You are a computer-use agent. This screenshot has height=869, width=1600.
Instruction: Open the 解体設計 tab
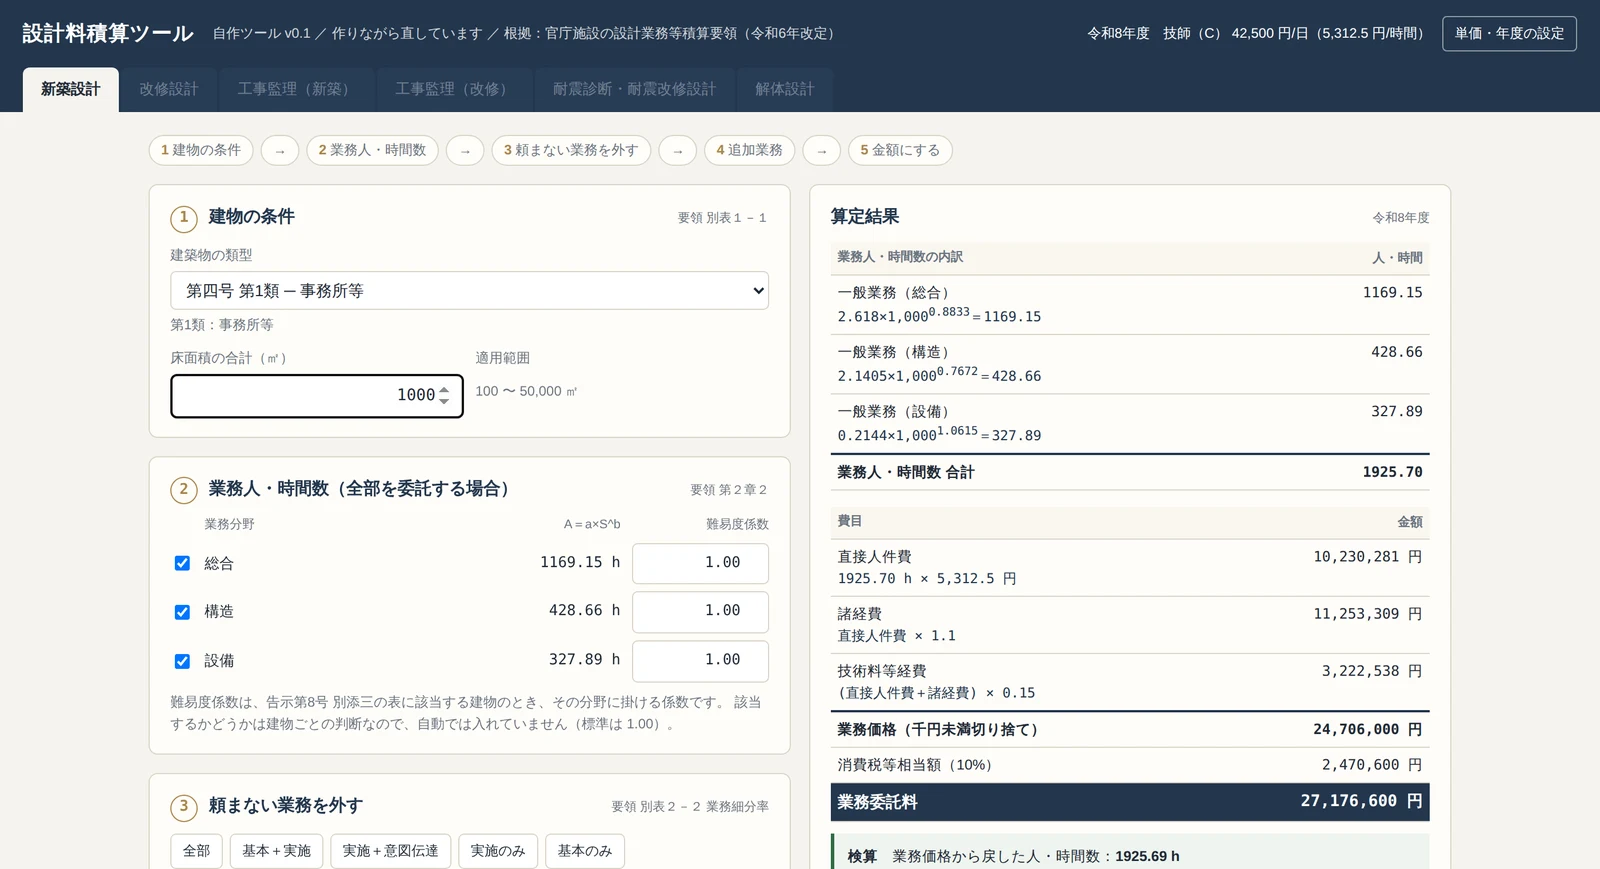[x=785, y=89]
